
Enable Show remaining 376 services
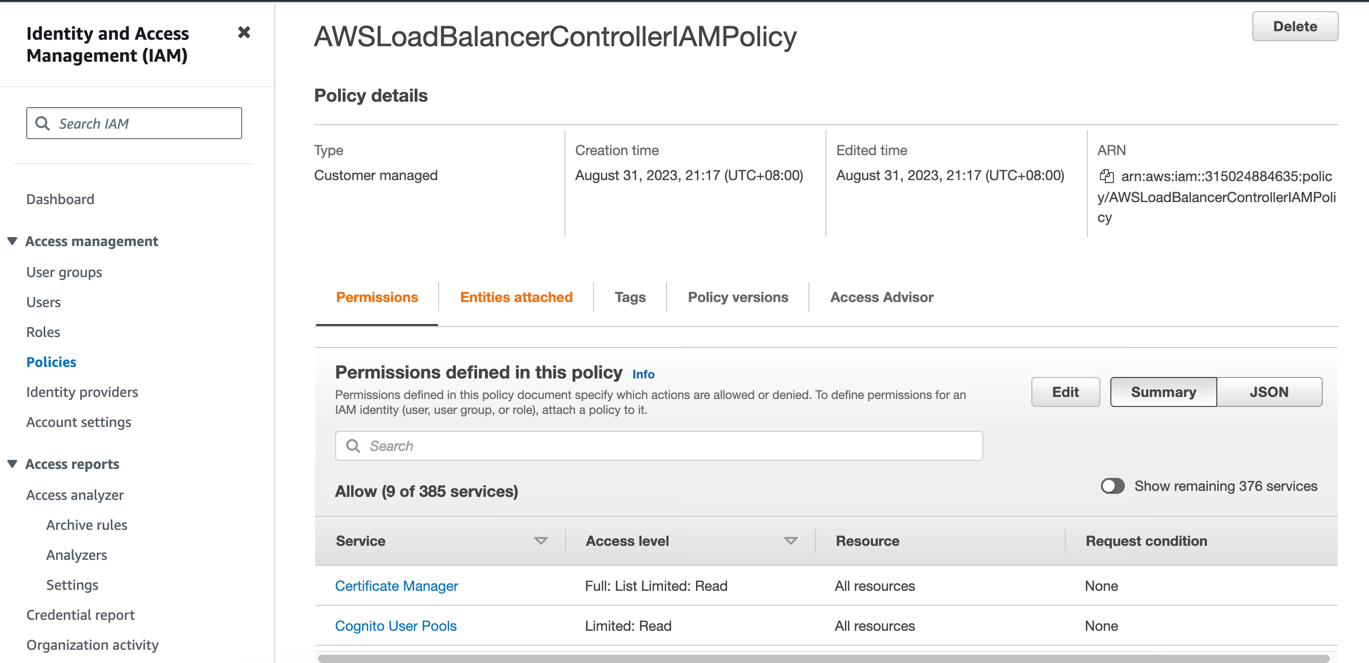(x=1112, y=485)
